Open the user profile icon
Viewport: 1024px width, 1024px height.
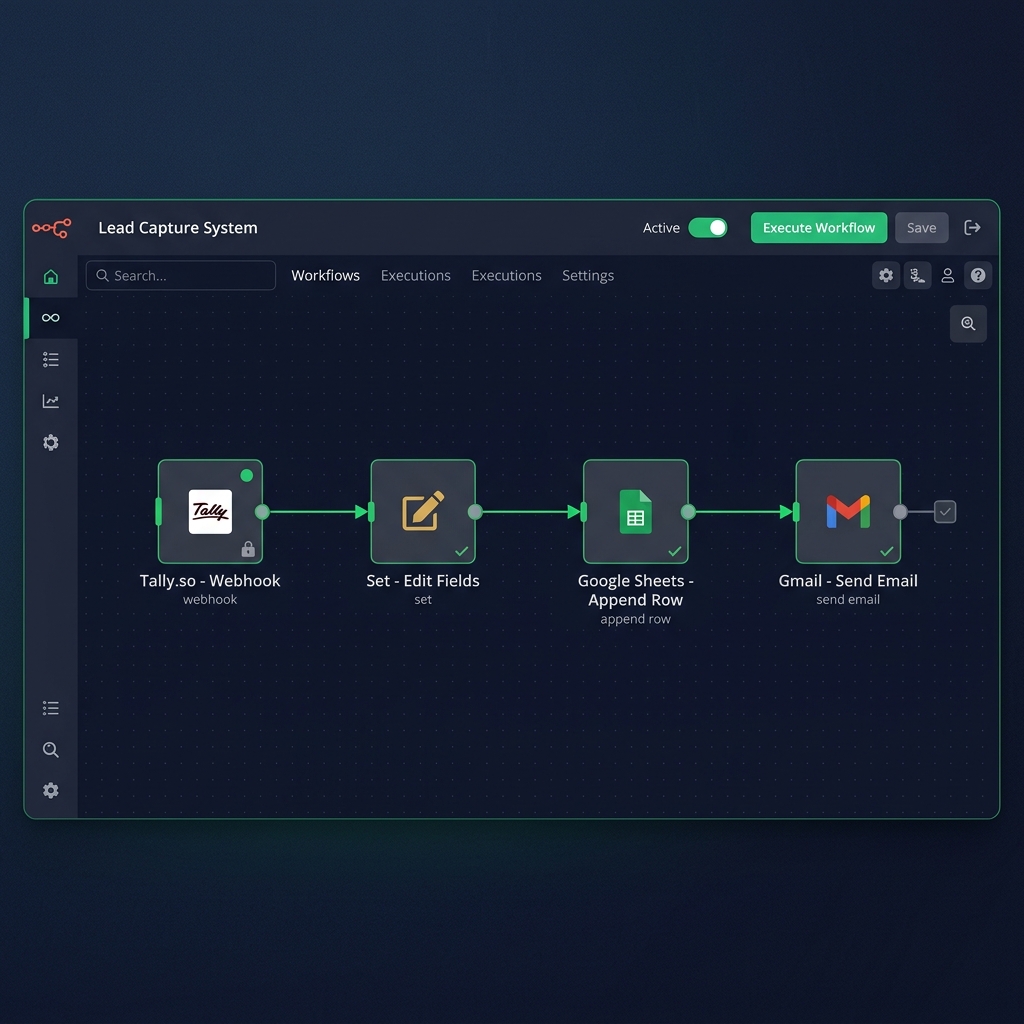pos(948,275)
